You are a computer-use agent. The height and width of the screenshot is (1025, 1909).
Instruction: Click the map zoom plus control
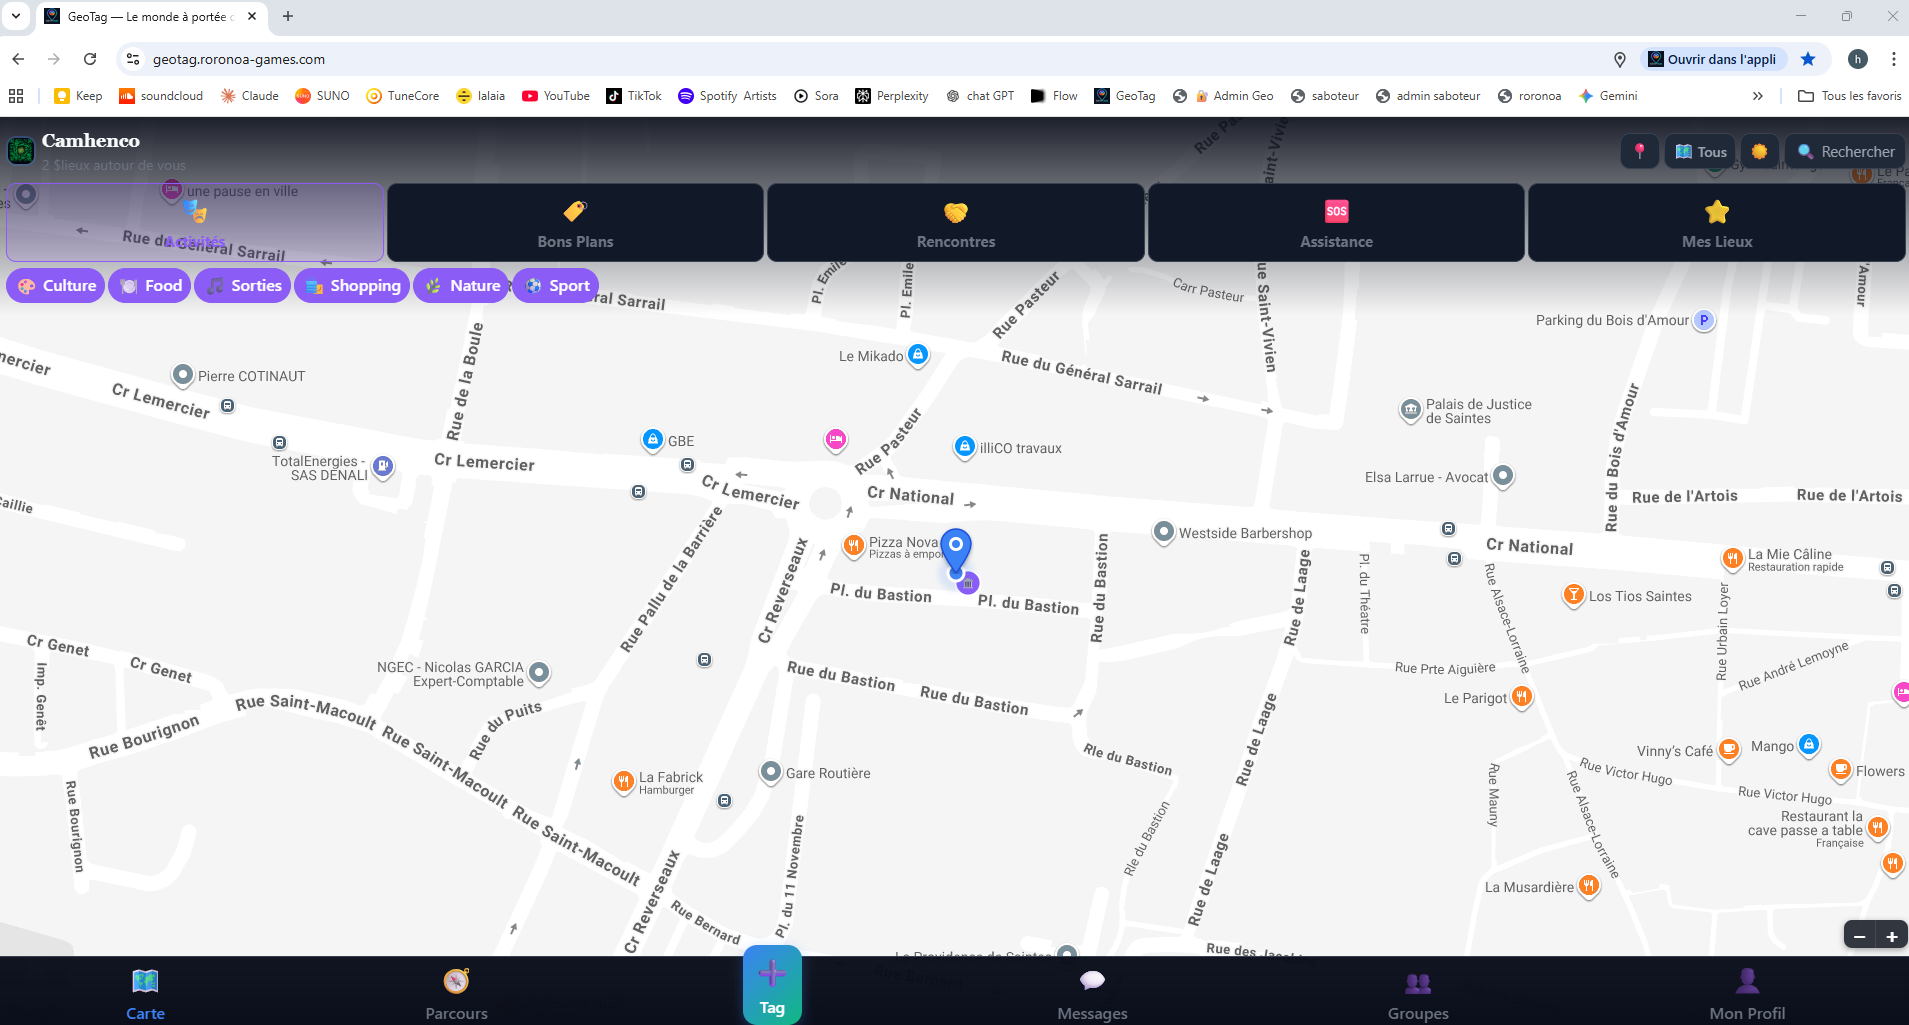[x=1891, y=935]
